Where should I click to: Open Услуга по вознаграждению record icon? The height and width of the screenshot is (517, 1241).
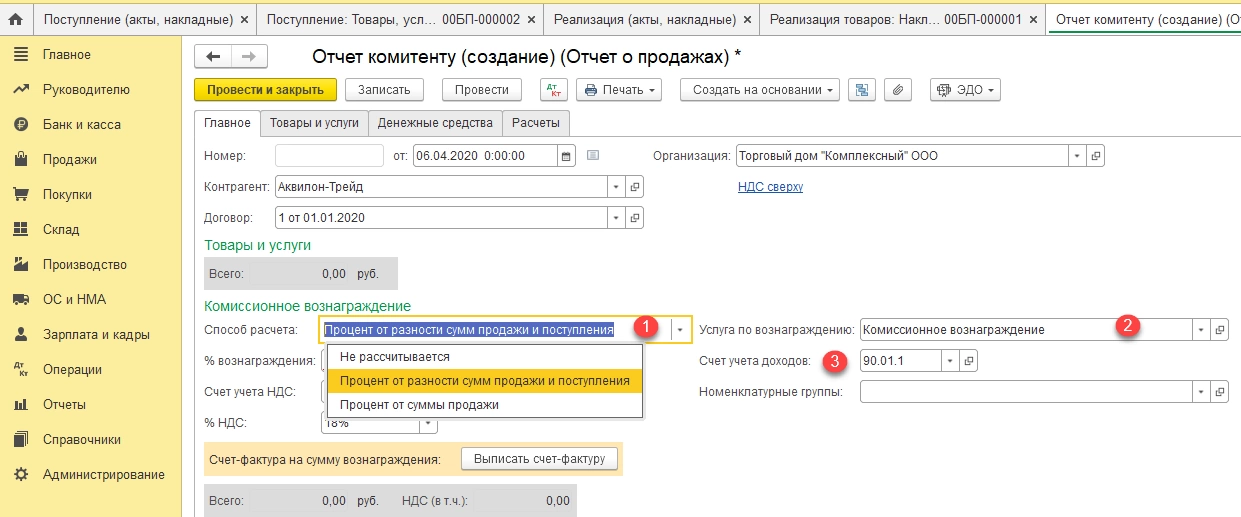[x=1219, y=329]
